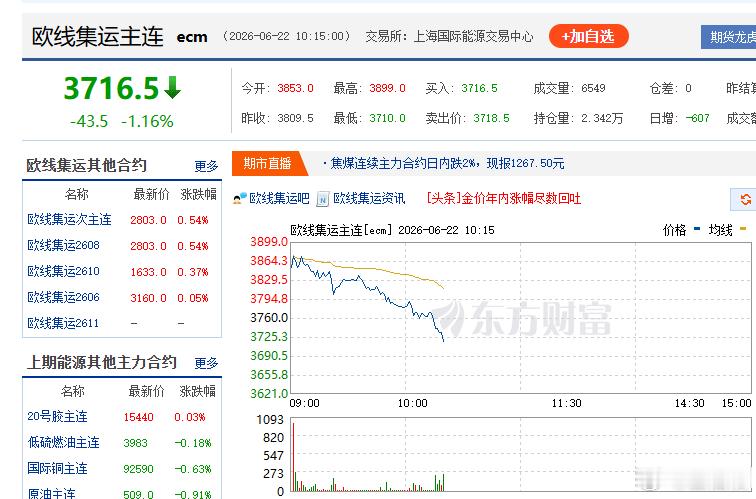Screen dimensions: 756x499
Task: Open 原油主连 contract
Action: [51, 494]
